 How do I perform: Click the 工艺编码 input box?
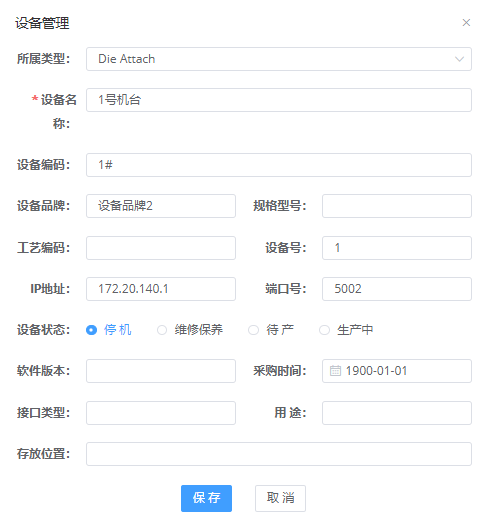161,248
